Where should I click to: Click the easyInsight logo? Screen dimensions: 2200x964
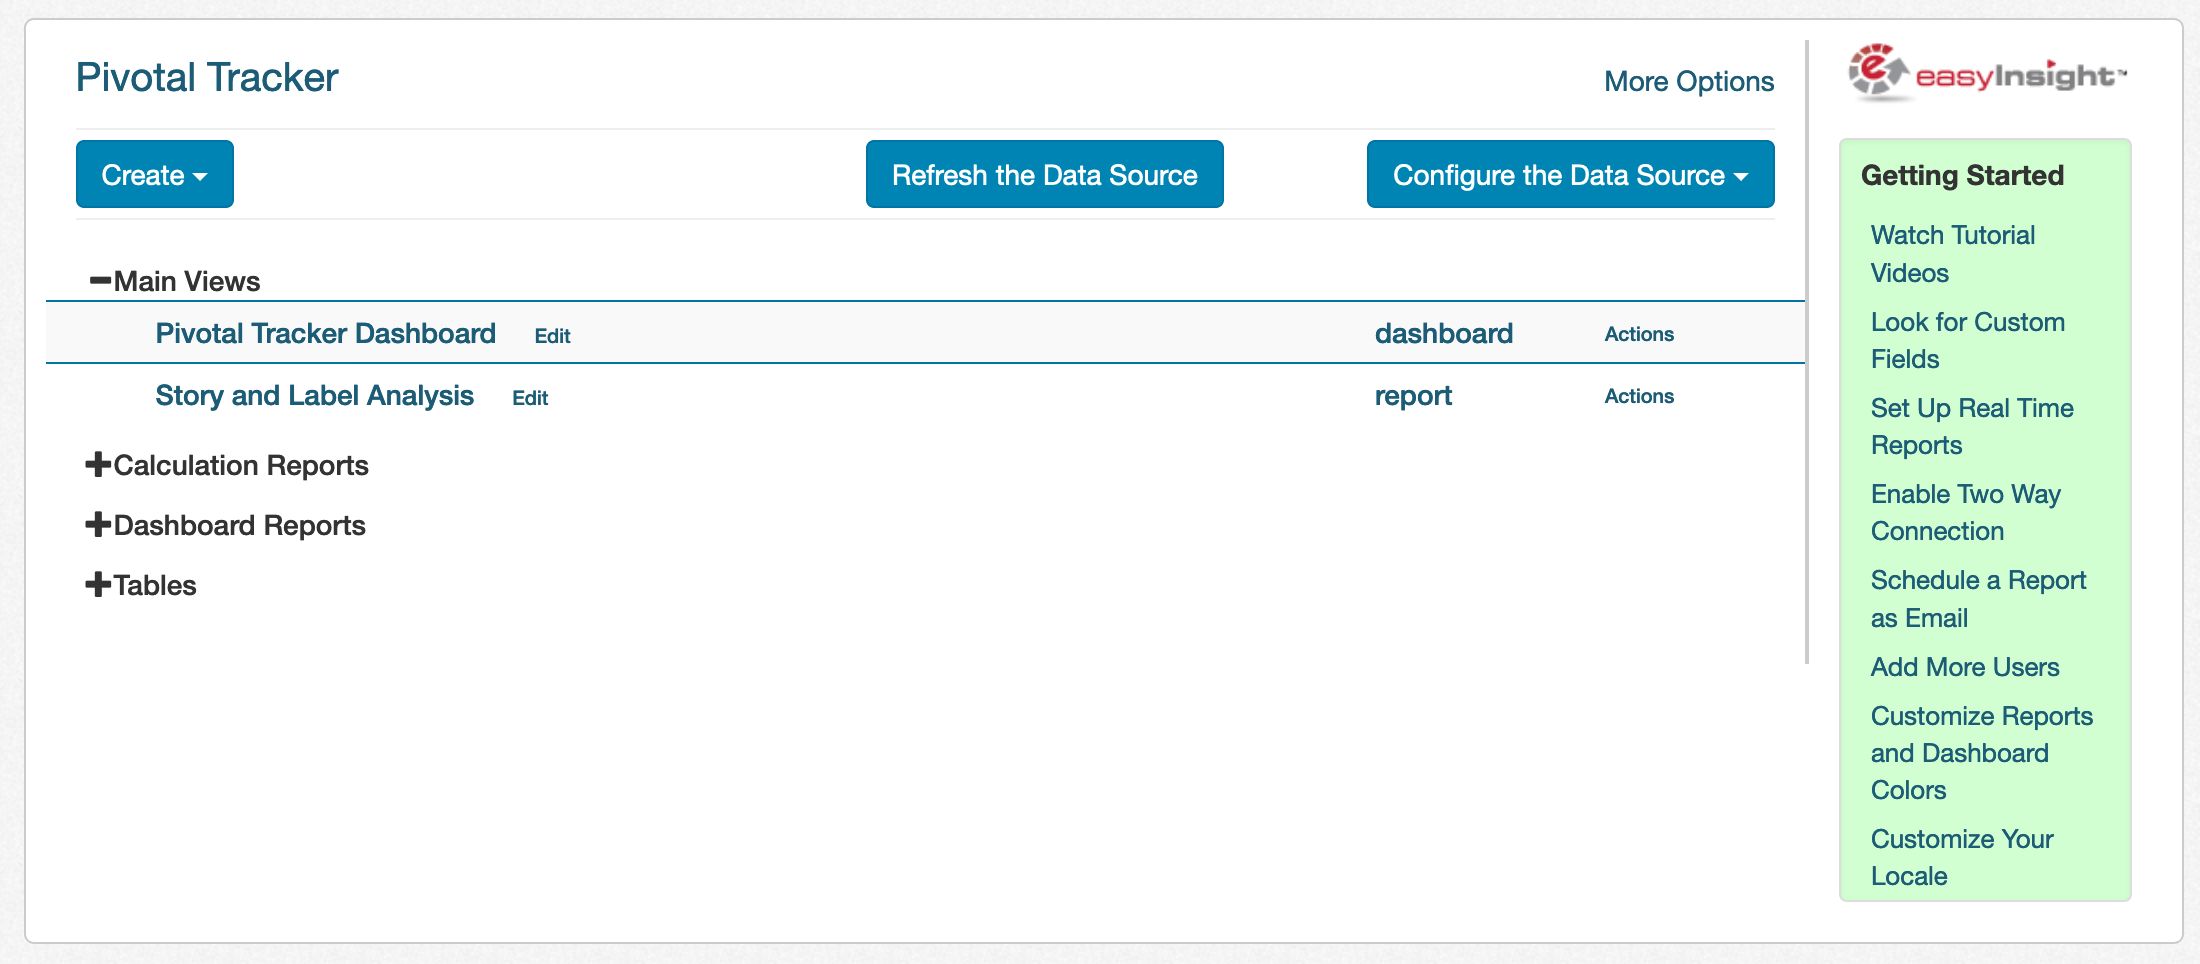[x=1986, y=73]
